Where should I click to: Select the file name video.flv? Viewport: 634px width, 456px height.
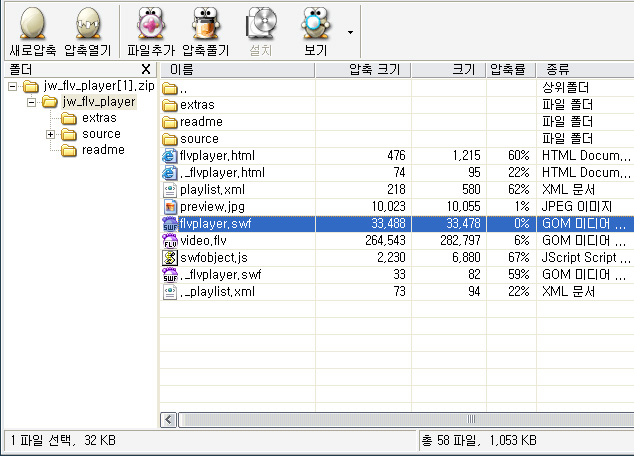[203, 241]
